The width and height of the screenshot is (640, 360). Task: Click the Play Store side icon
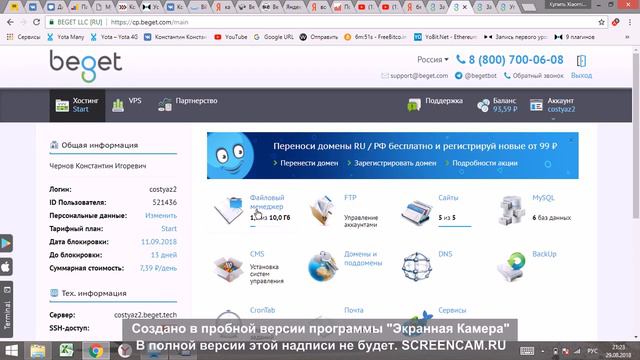[x=6, y=243]
